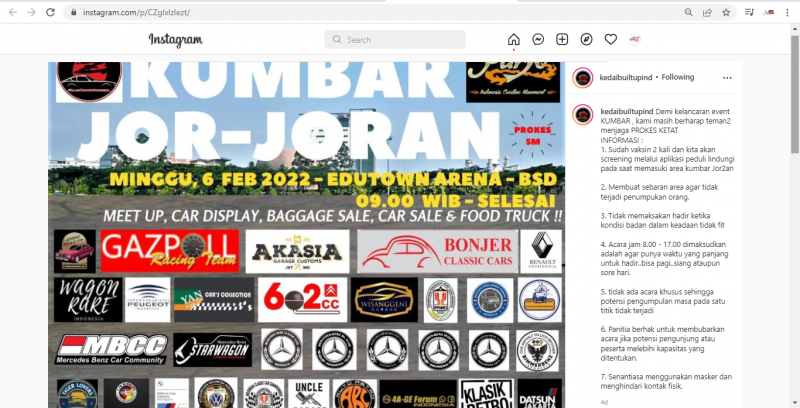This screenshot has height=408, width=800.
Task: Click the 4A-GE Forum Indonesia logo
Action: coord(418,394)
